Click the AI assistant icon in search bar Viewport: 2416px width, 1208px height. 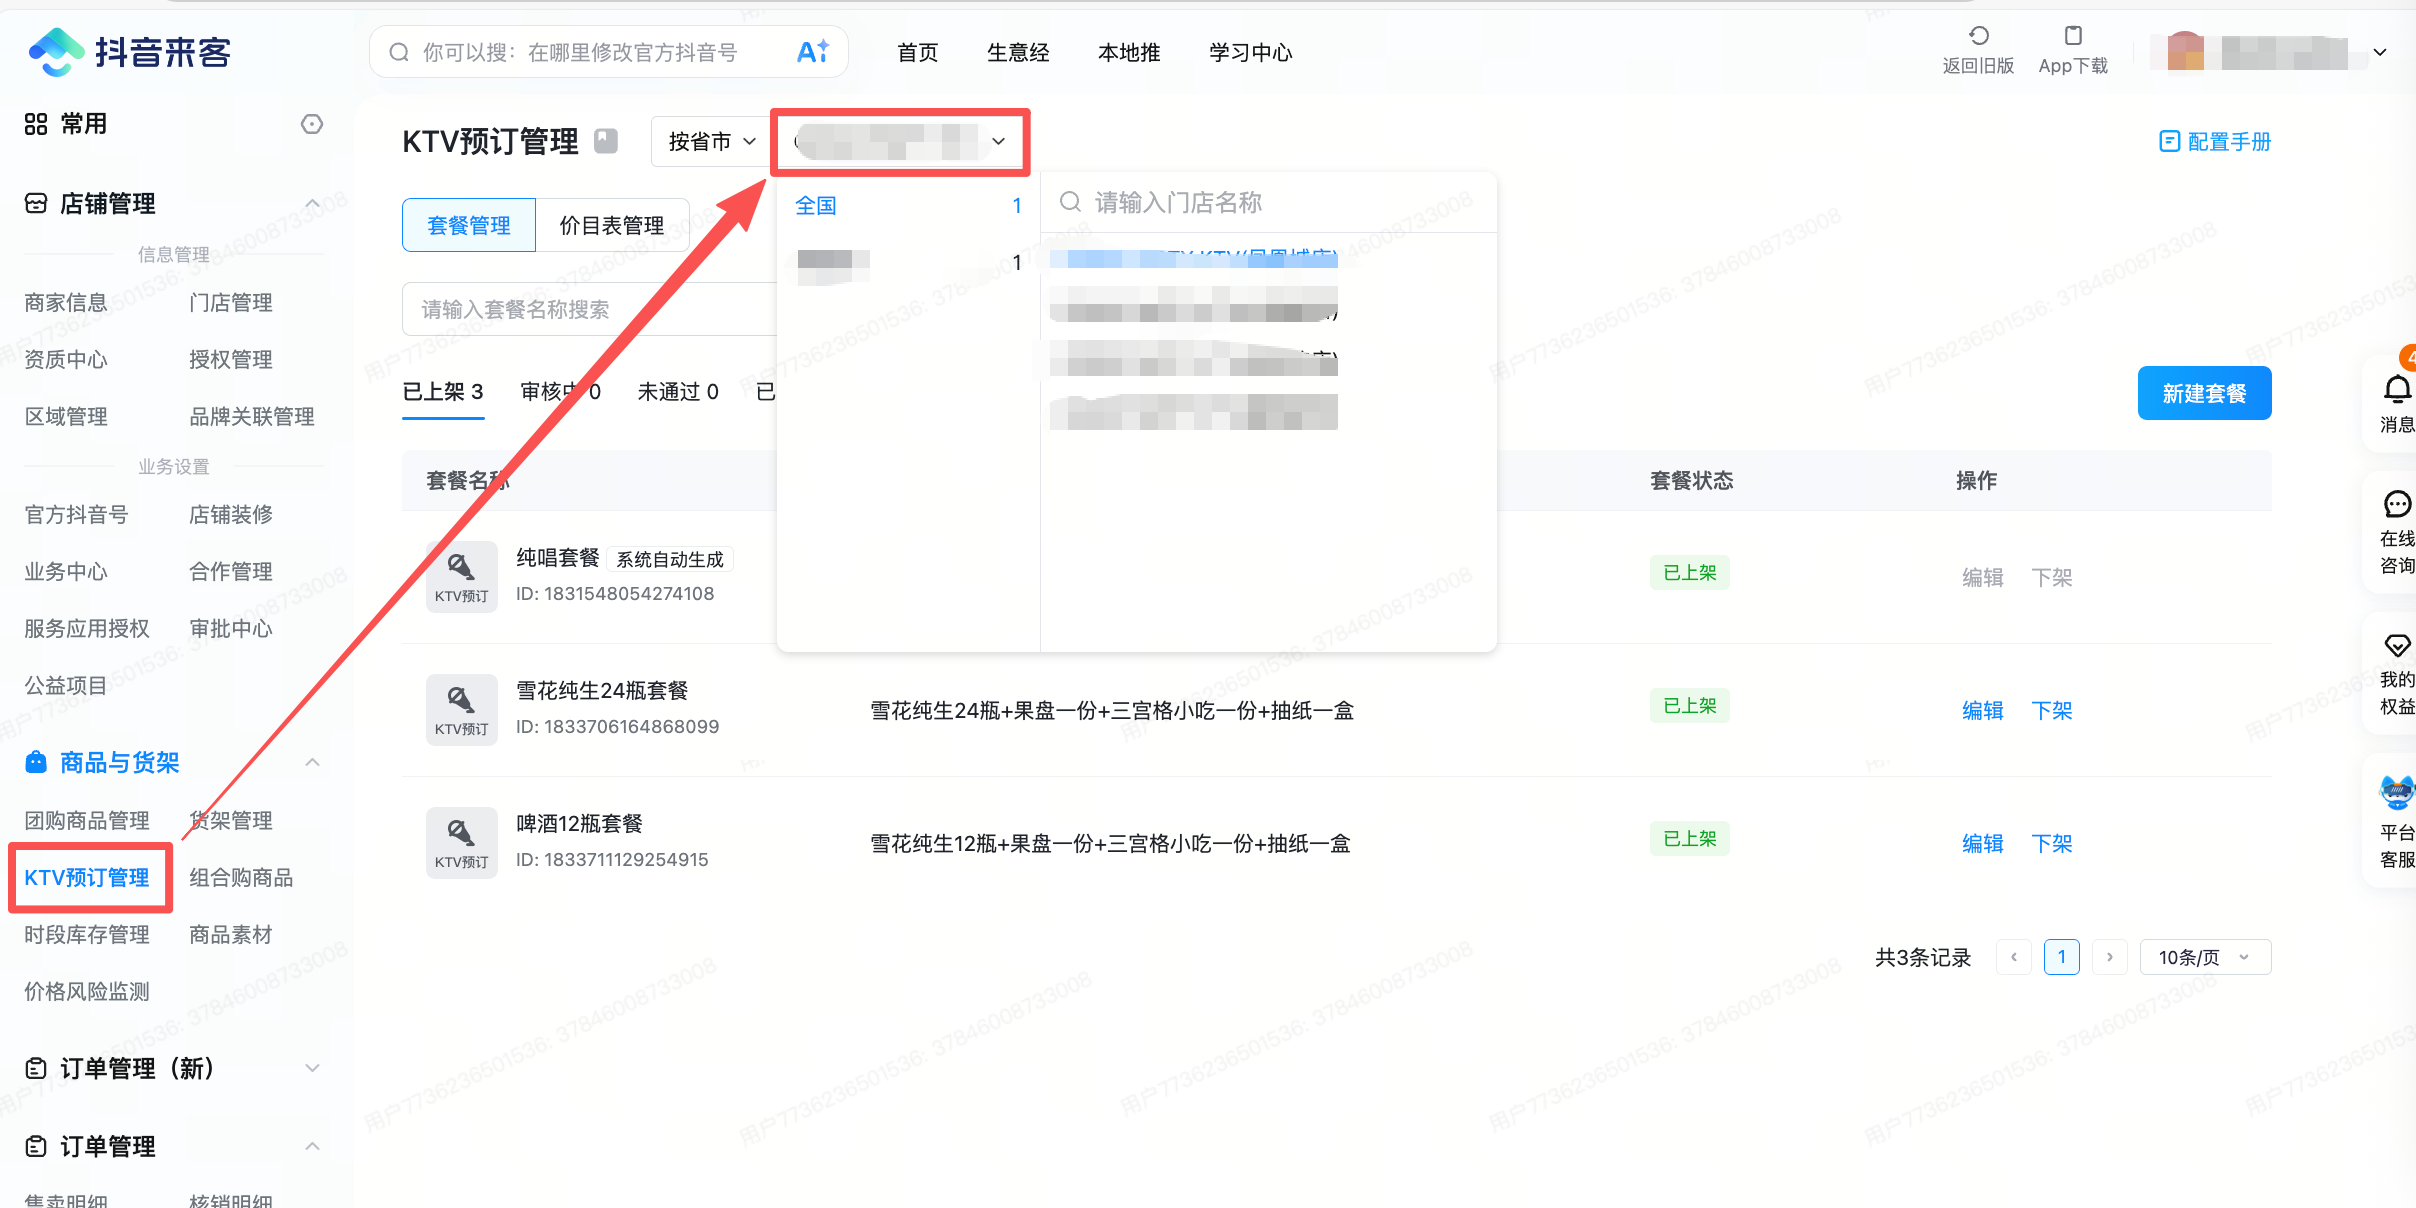tap(813, 52)
